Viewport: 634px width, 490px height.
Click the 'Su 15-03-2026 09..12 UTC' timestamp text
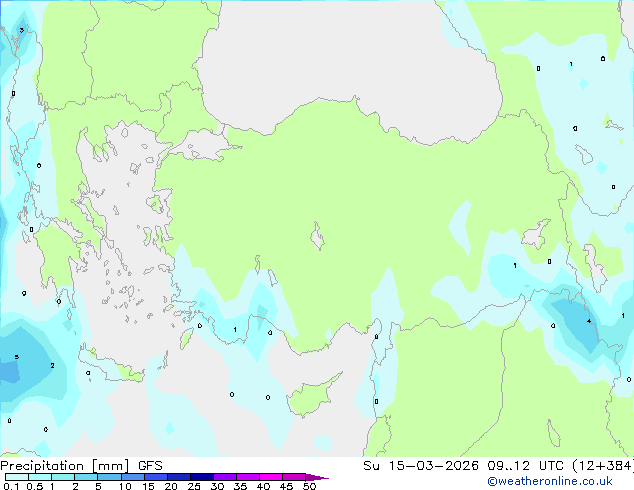click(463, 465)
